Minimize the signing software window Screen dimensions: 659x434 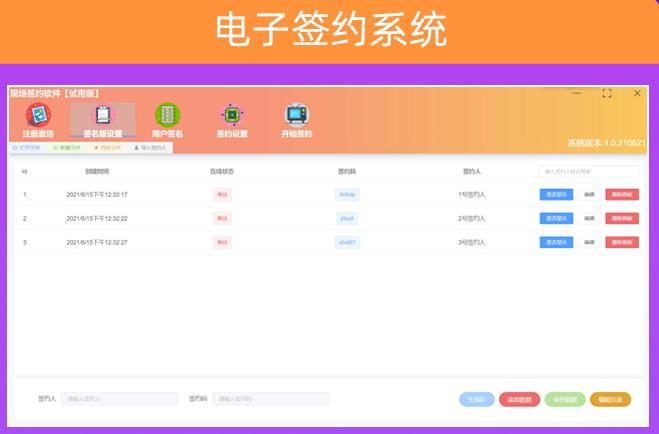577,93
